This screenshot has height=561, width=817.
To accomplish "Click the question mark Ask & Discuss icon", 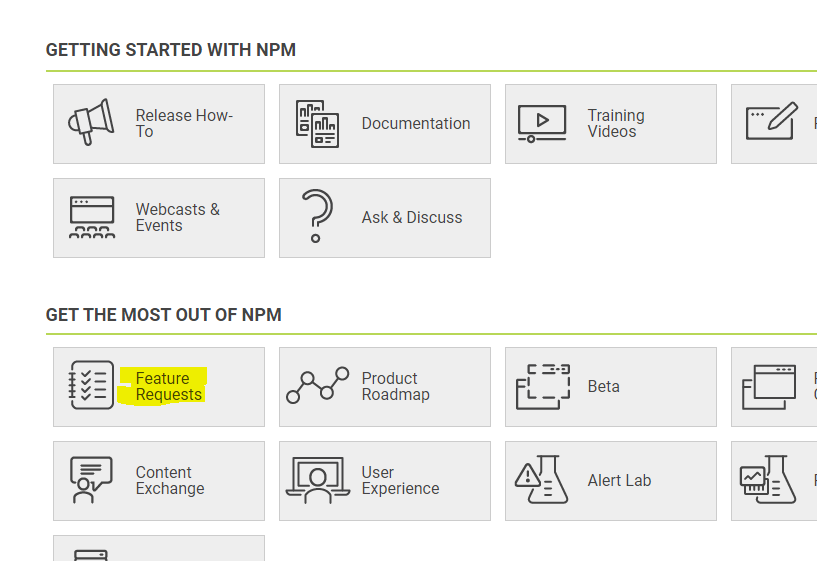I will (x=317, y=216).
